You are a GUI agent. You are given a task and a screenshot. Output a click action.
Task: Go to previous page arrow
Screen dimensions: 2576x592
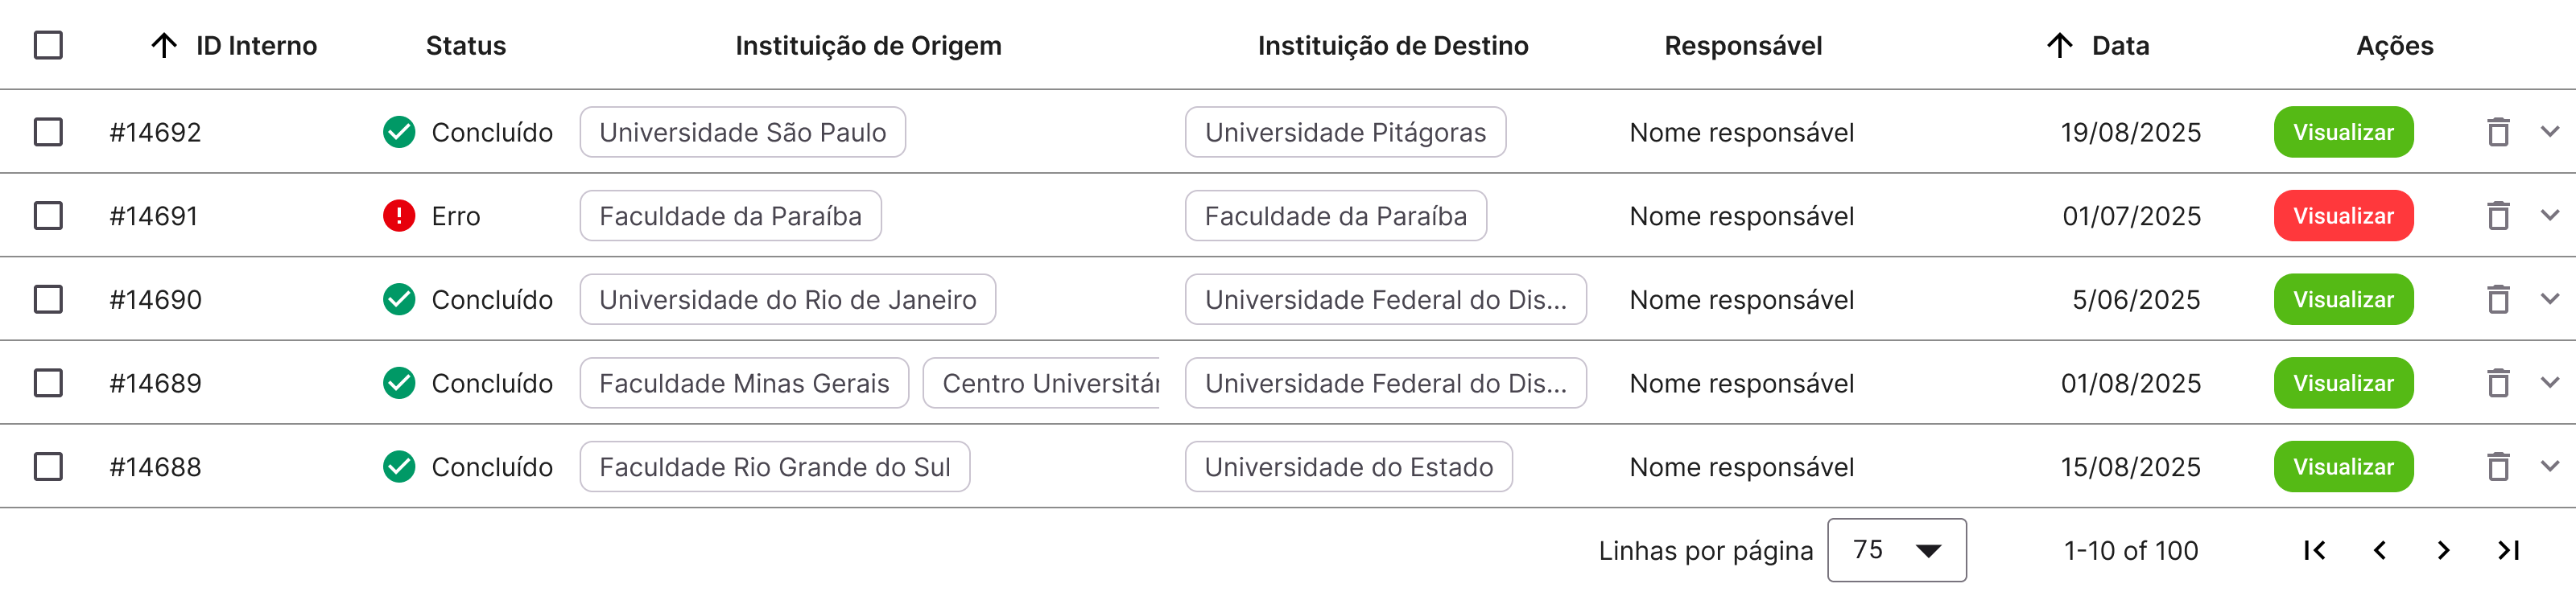click(2380, 550)
